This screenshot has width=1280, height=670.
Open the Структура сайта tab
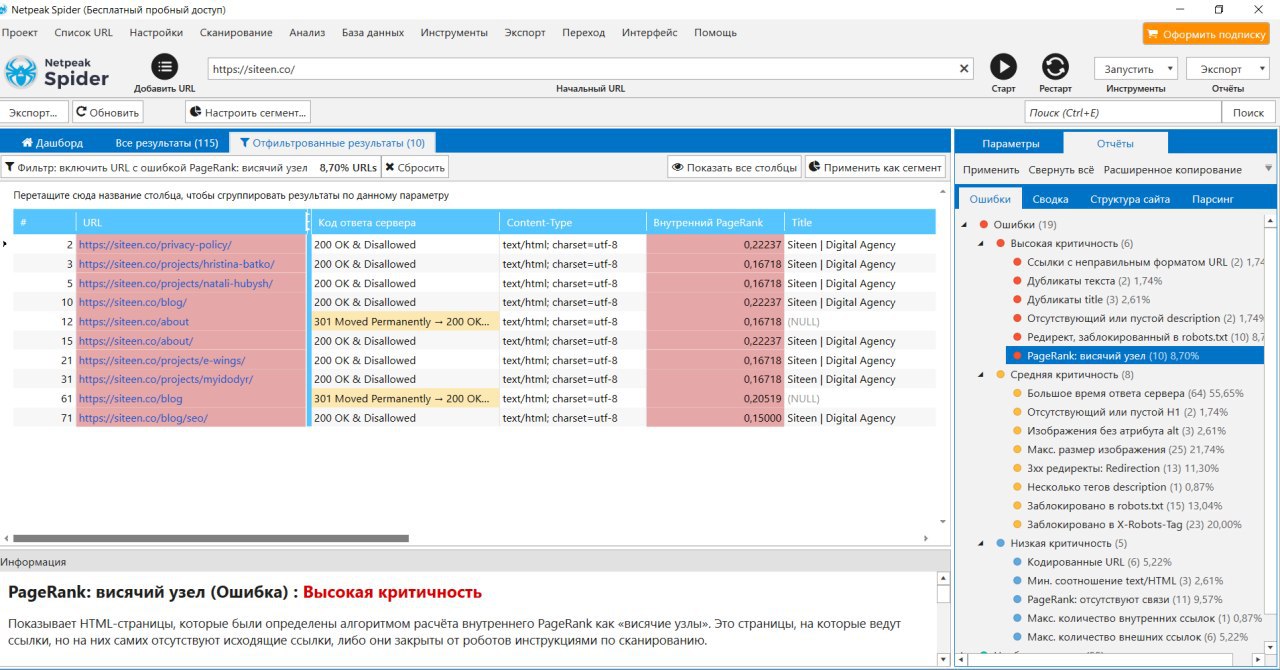pyautogui.click(x=1130, y=199)
